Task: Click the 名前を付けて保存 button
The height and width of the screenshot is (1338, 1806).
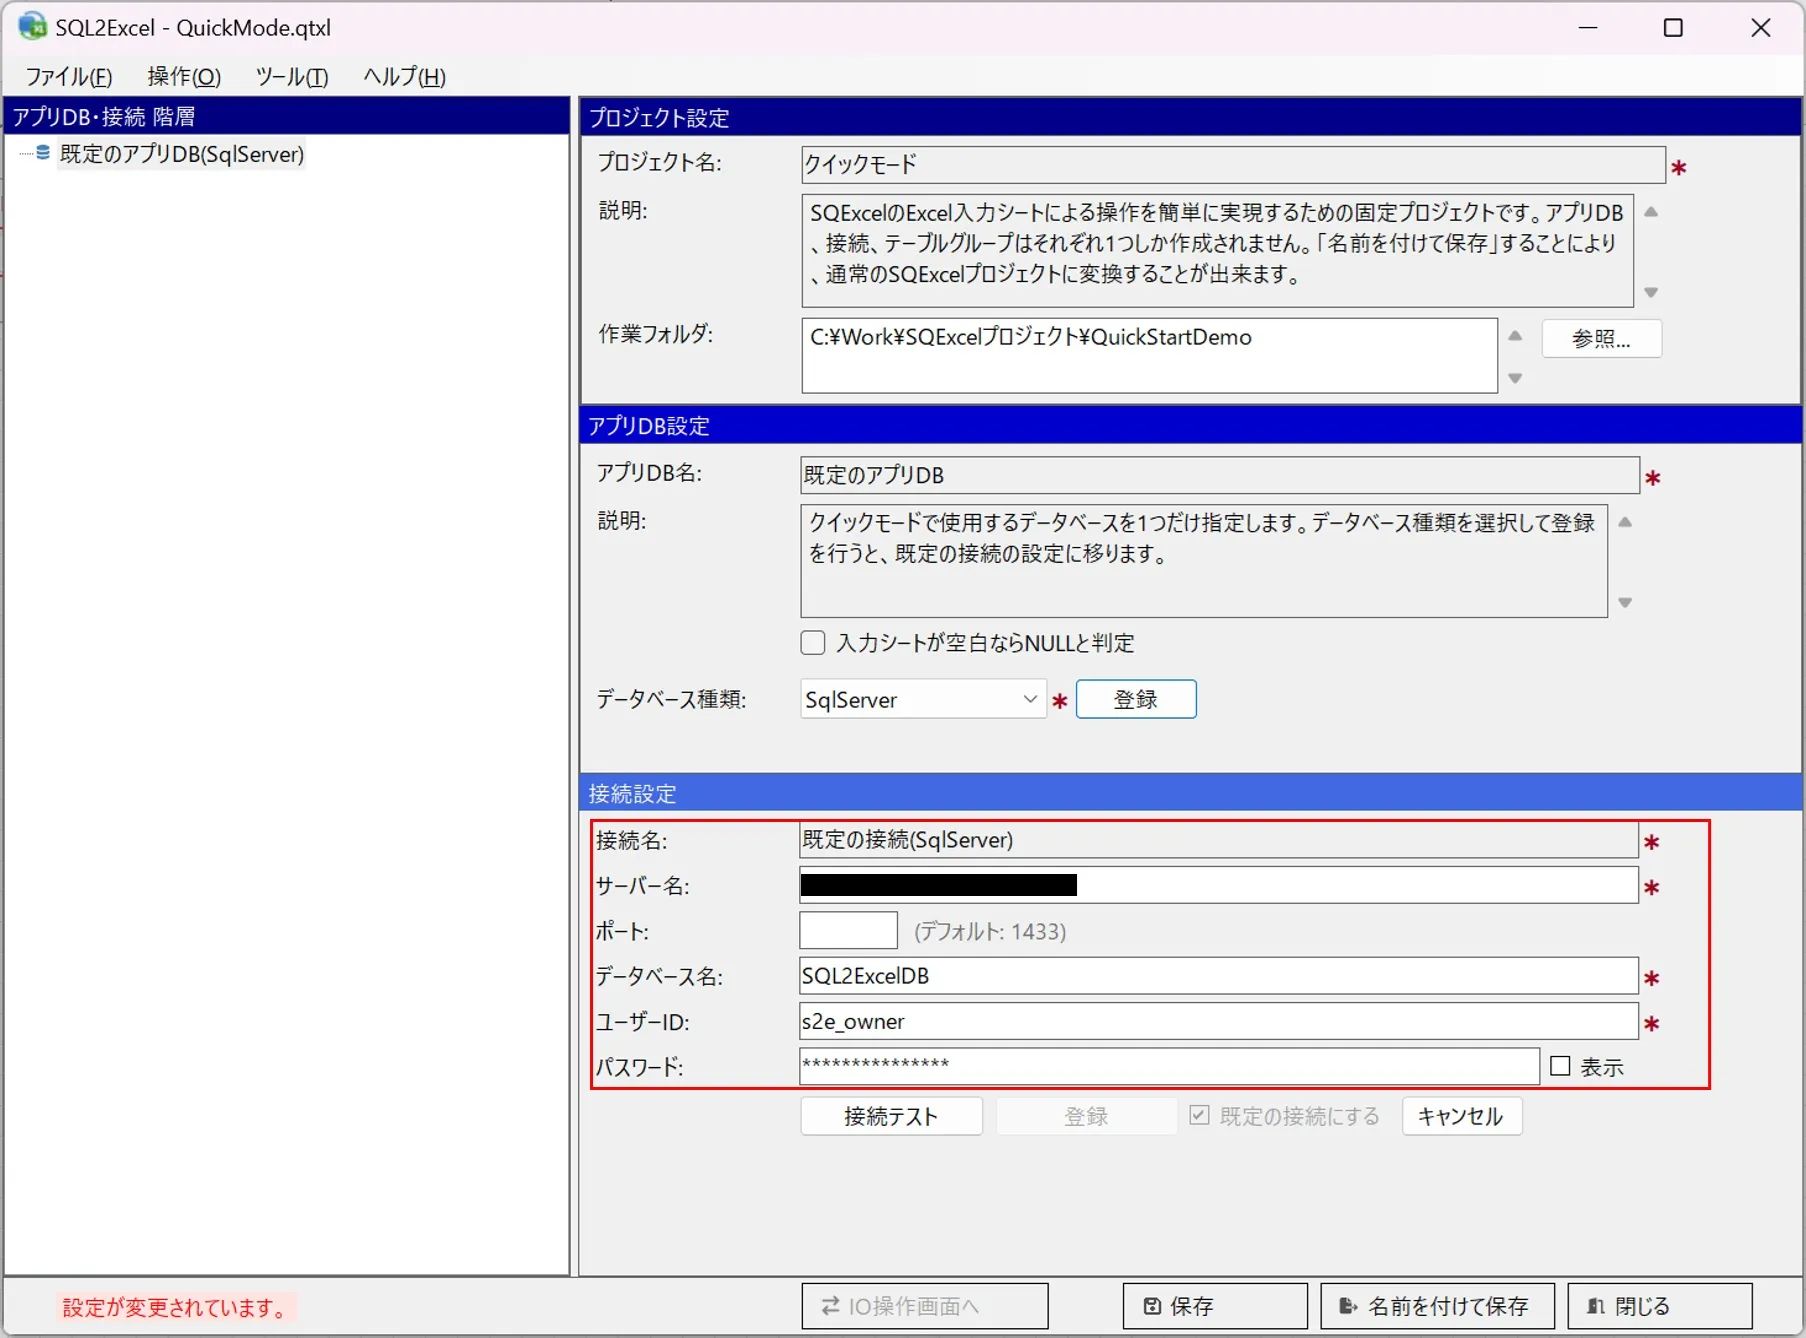Action: click(1437, 1306)
